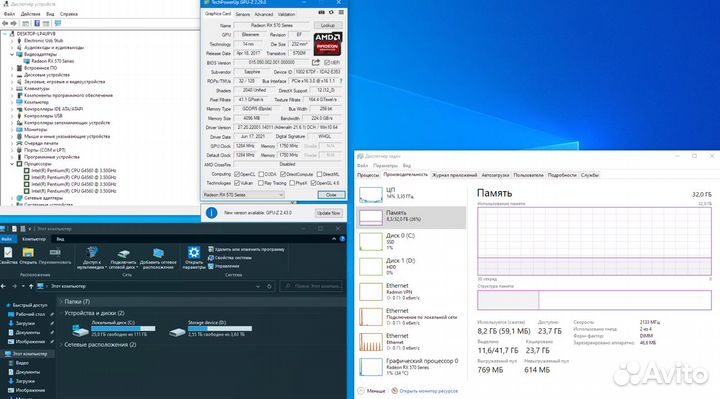Click Close button in GPU-Z
The height and width of the screenshot is (399, 720).
(331, 195)
